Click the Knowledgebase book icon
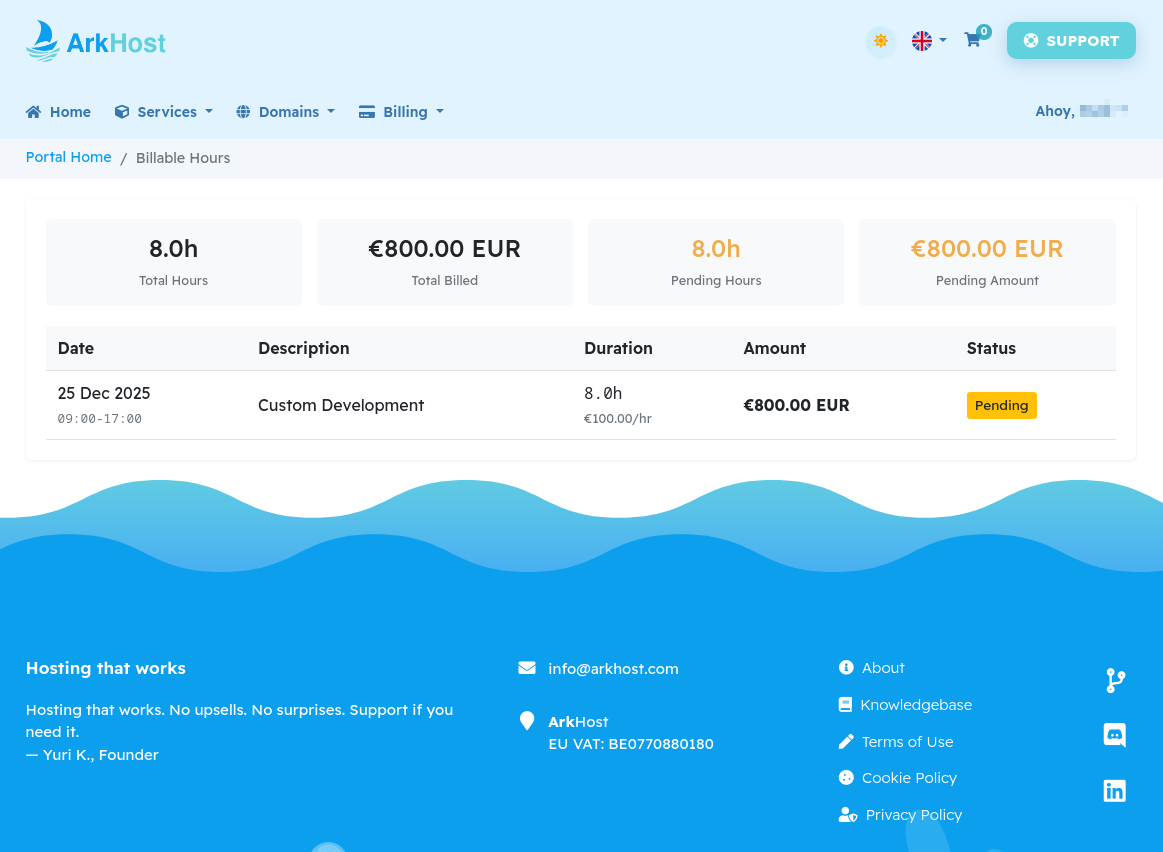Image resolution: width=1163 pixels, height=852 pixels. [x=846, y=705]
